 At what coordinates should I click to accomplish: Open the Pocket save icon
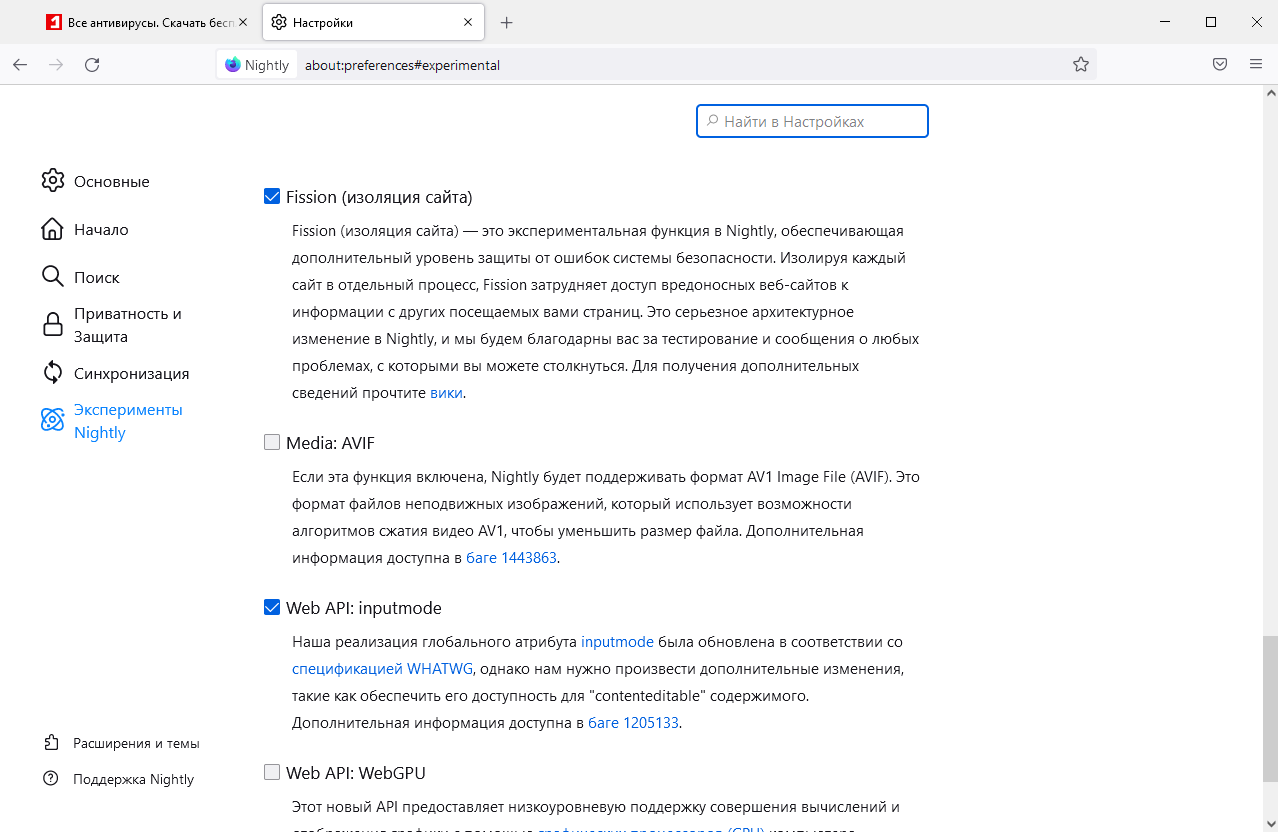tap(1220, 65)
